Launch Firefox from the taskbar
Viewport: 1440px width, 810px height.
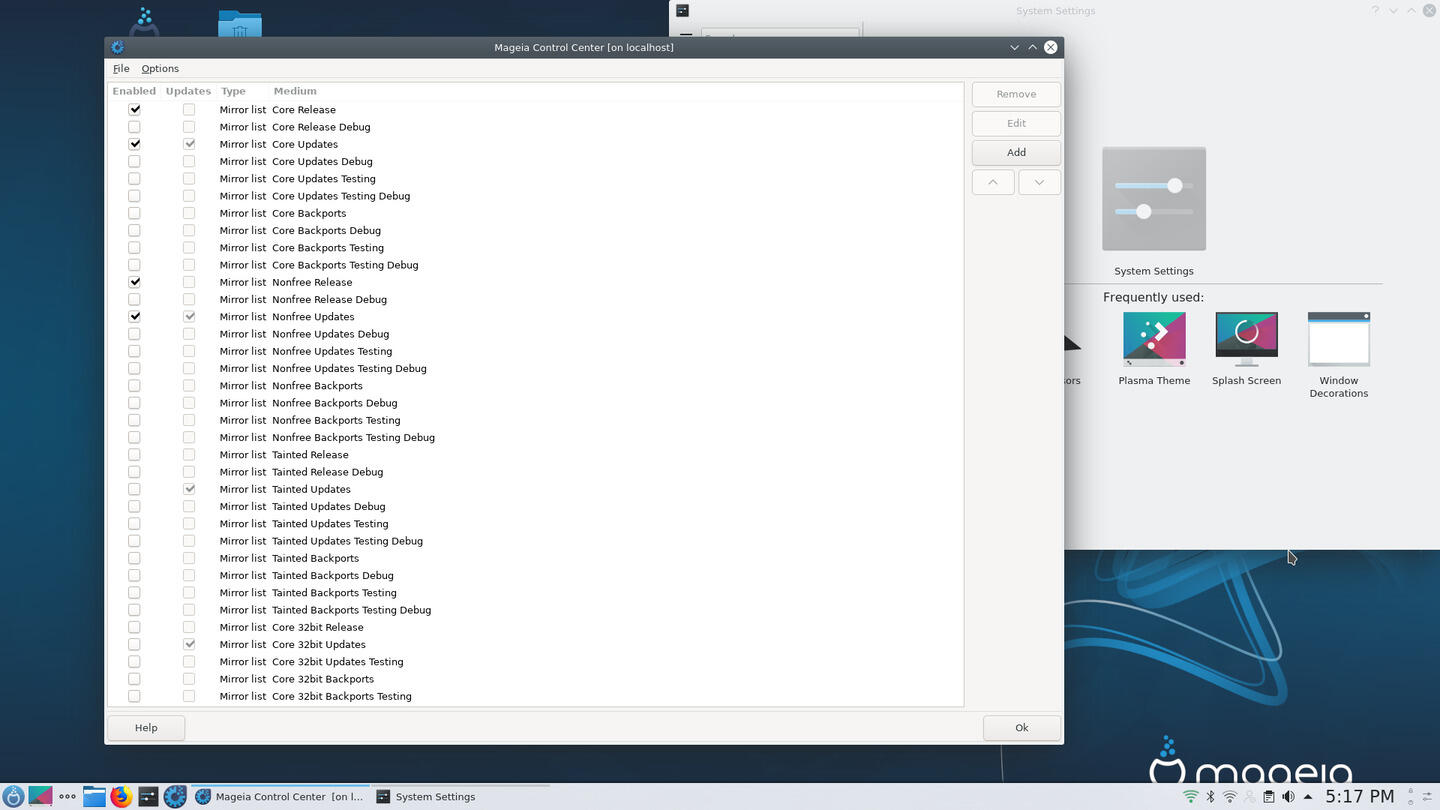pyautogui.click(x=121, y=797)
